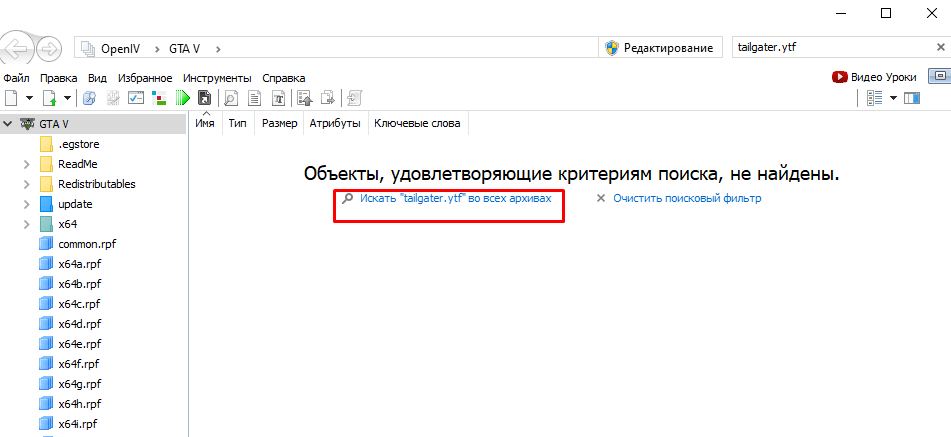Viewport: 951px width, 437px height.
Task: Click the red-green-blue blocks toolbar icon
Action: click(x=159, y=97)
